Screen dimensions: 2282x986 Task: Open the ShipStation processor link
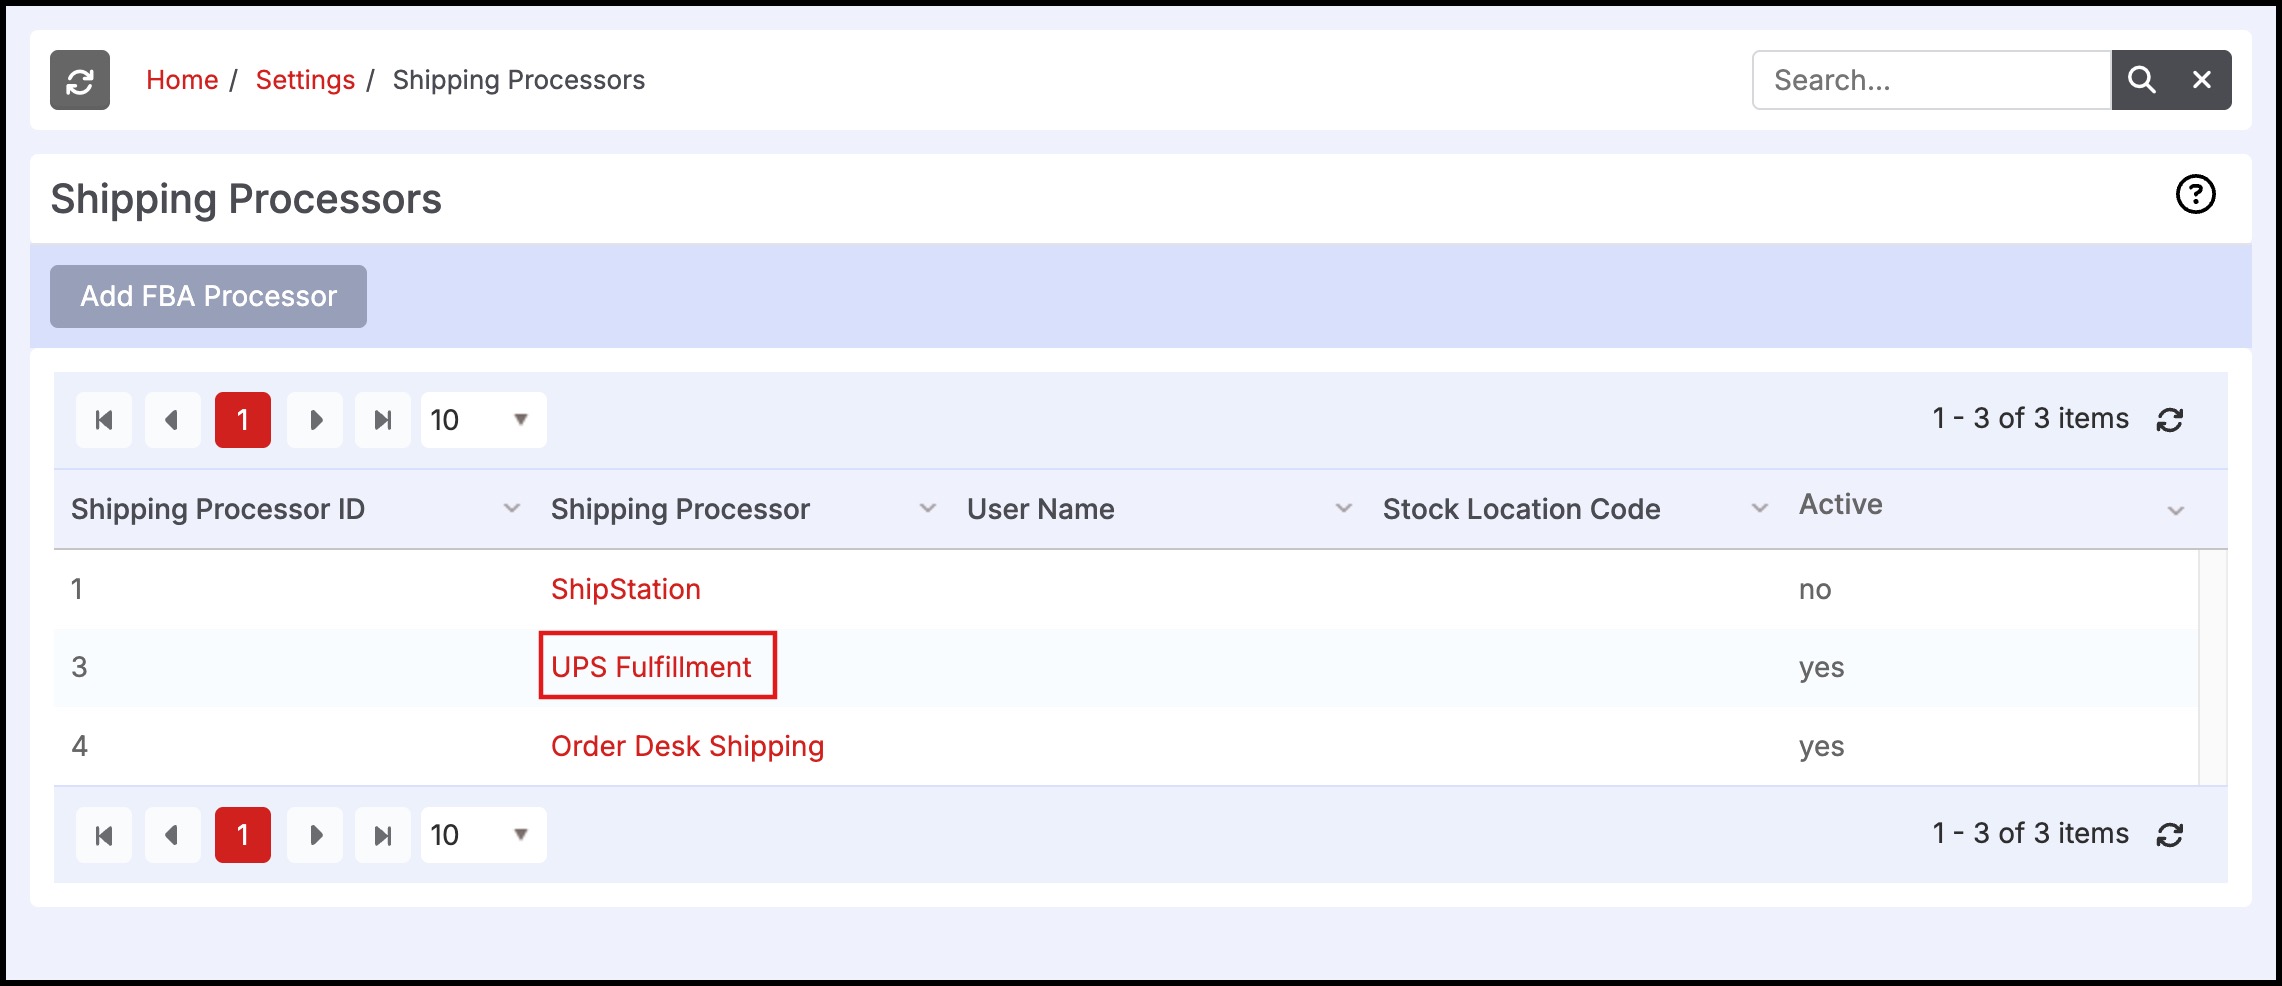click(626, 589)
